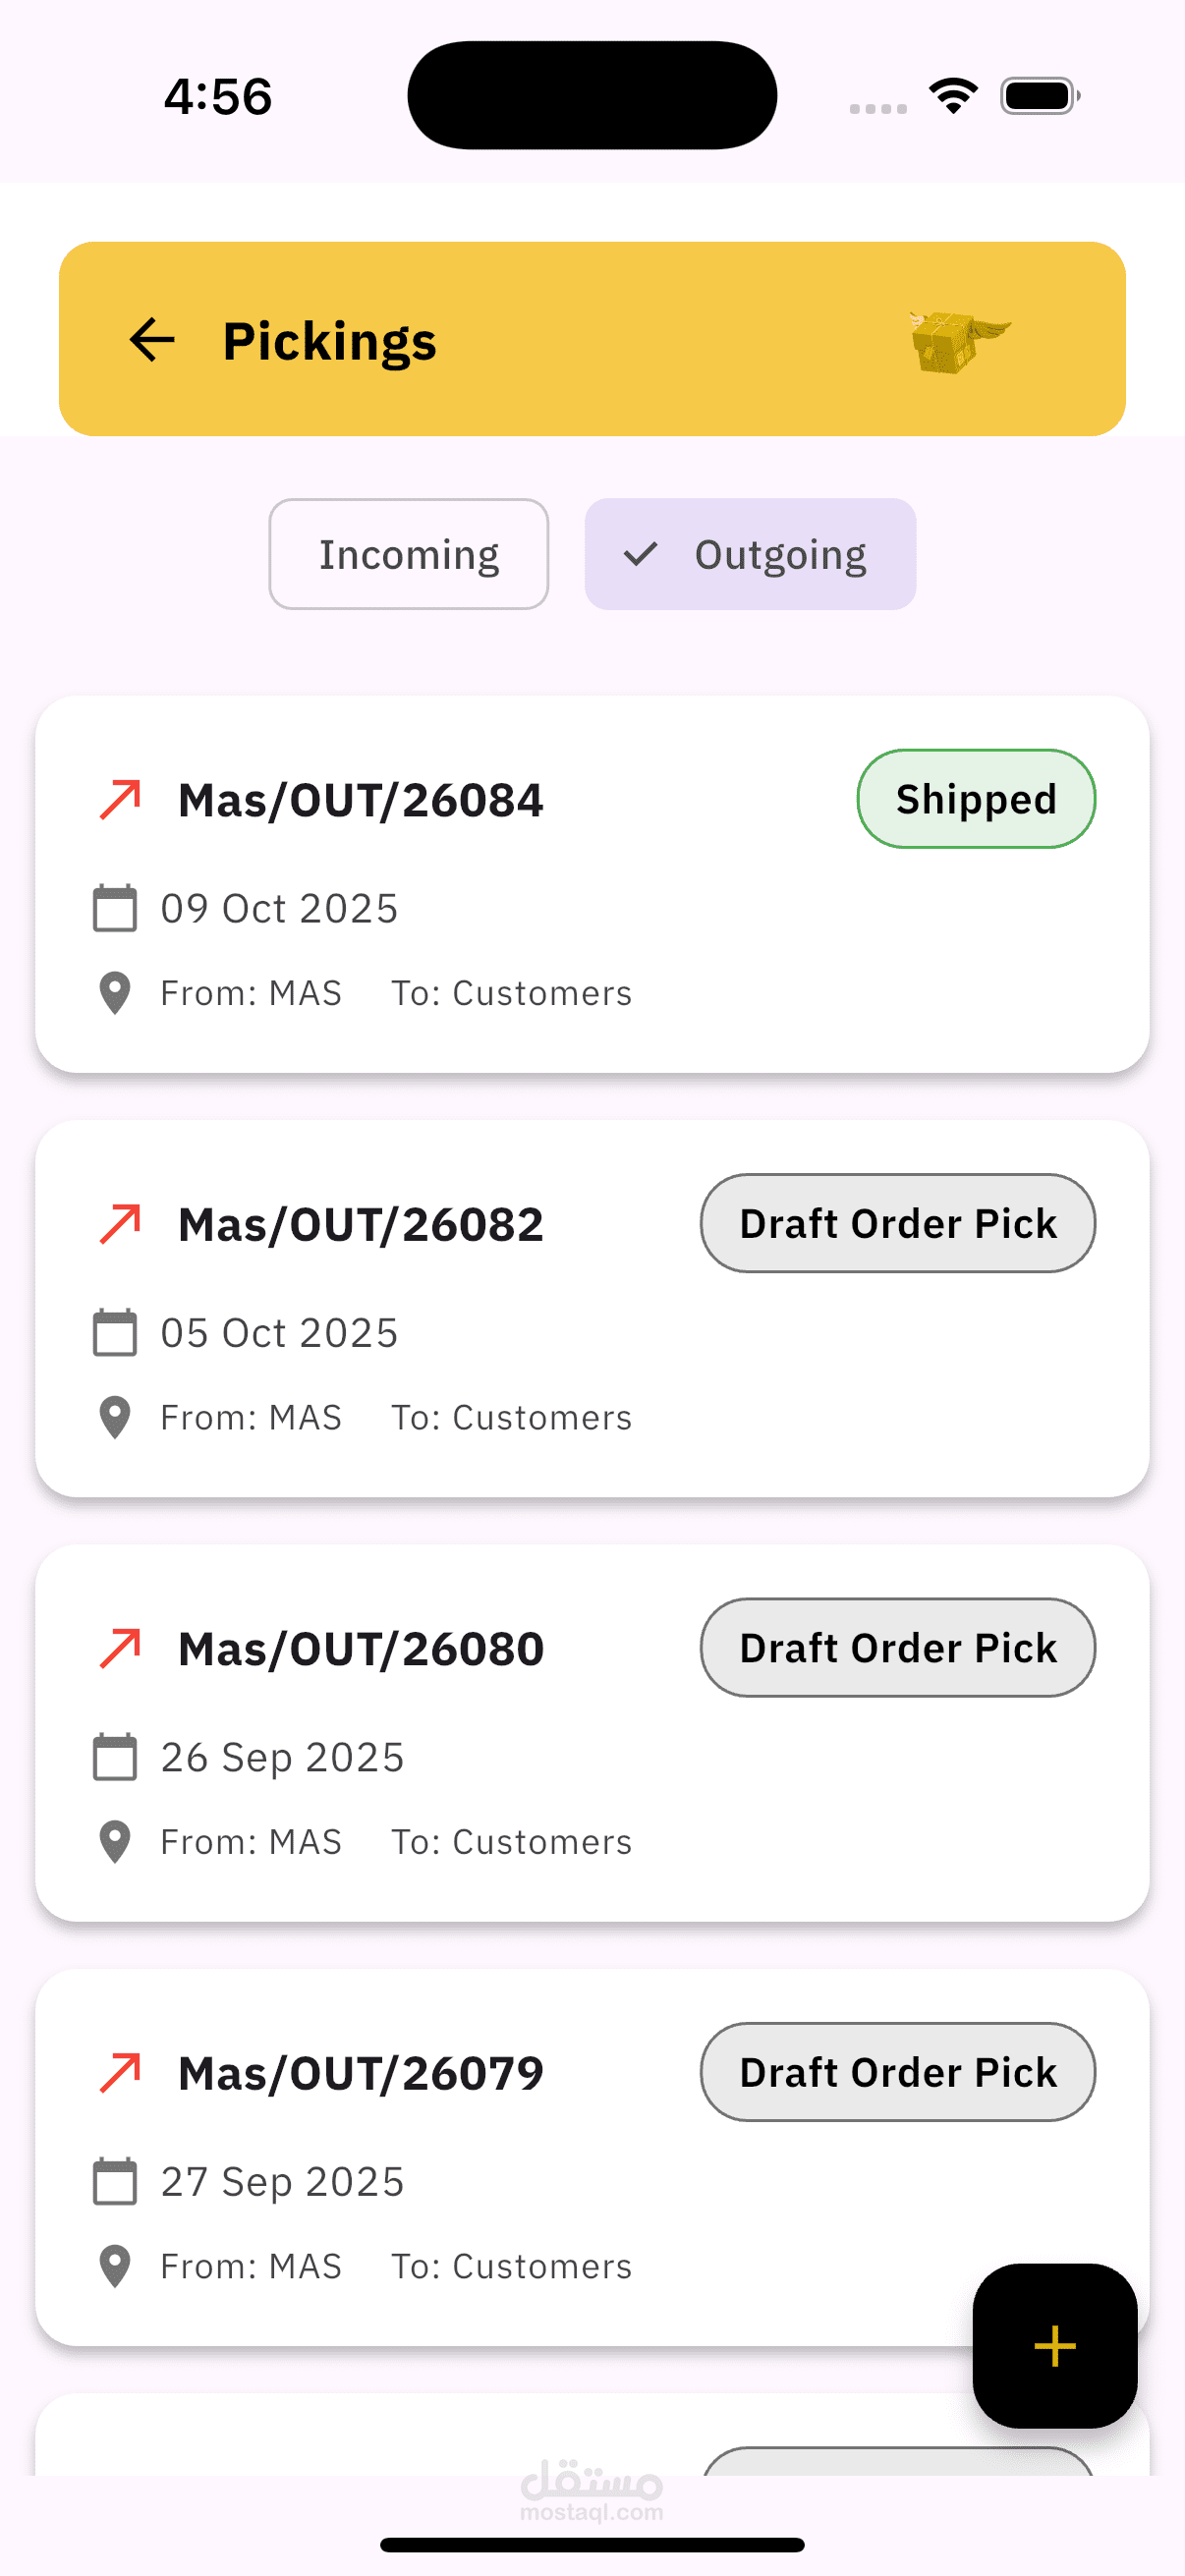Tap the Pickings header title
This screenshot has height=2576, width=1185.
(x=329, y=341)
